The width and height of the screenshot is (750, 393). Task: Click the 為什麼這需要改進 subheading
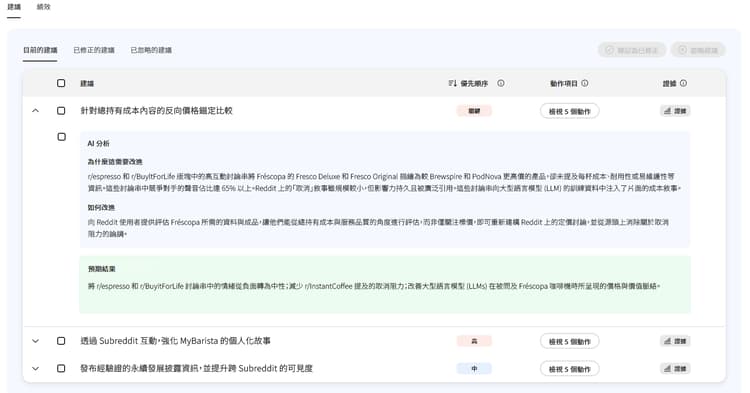coord(115,162)
